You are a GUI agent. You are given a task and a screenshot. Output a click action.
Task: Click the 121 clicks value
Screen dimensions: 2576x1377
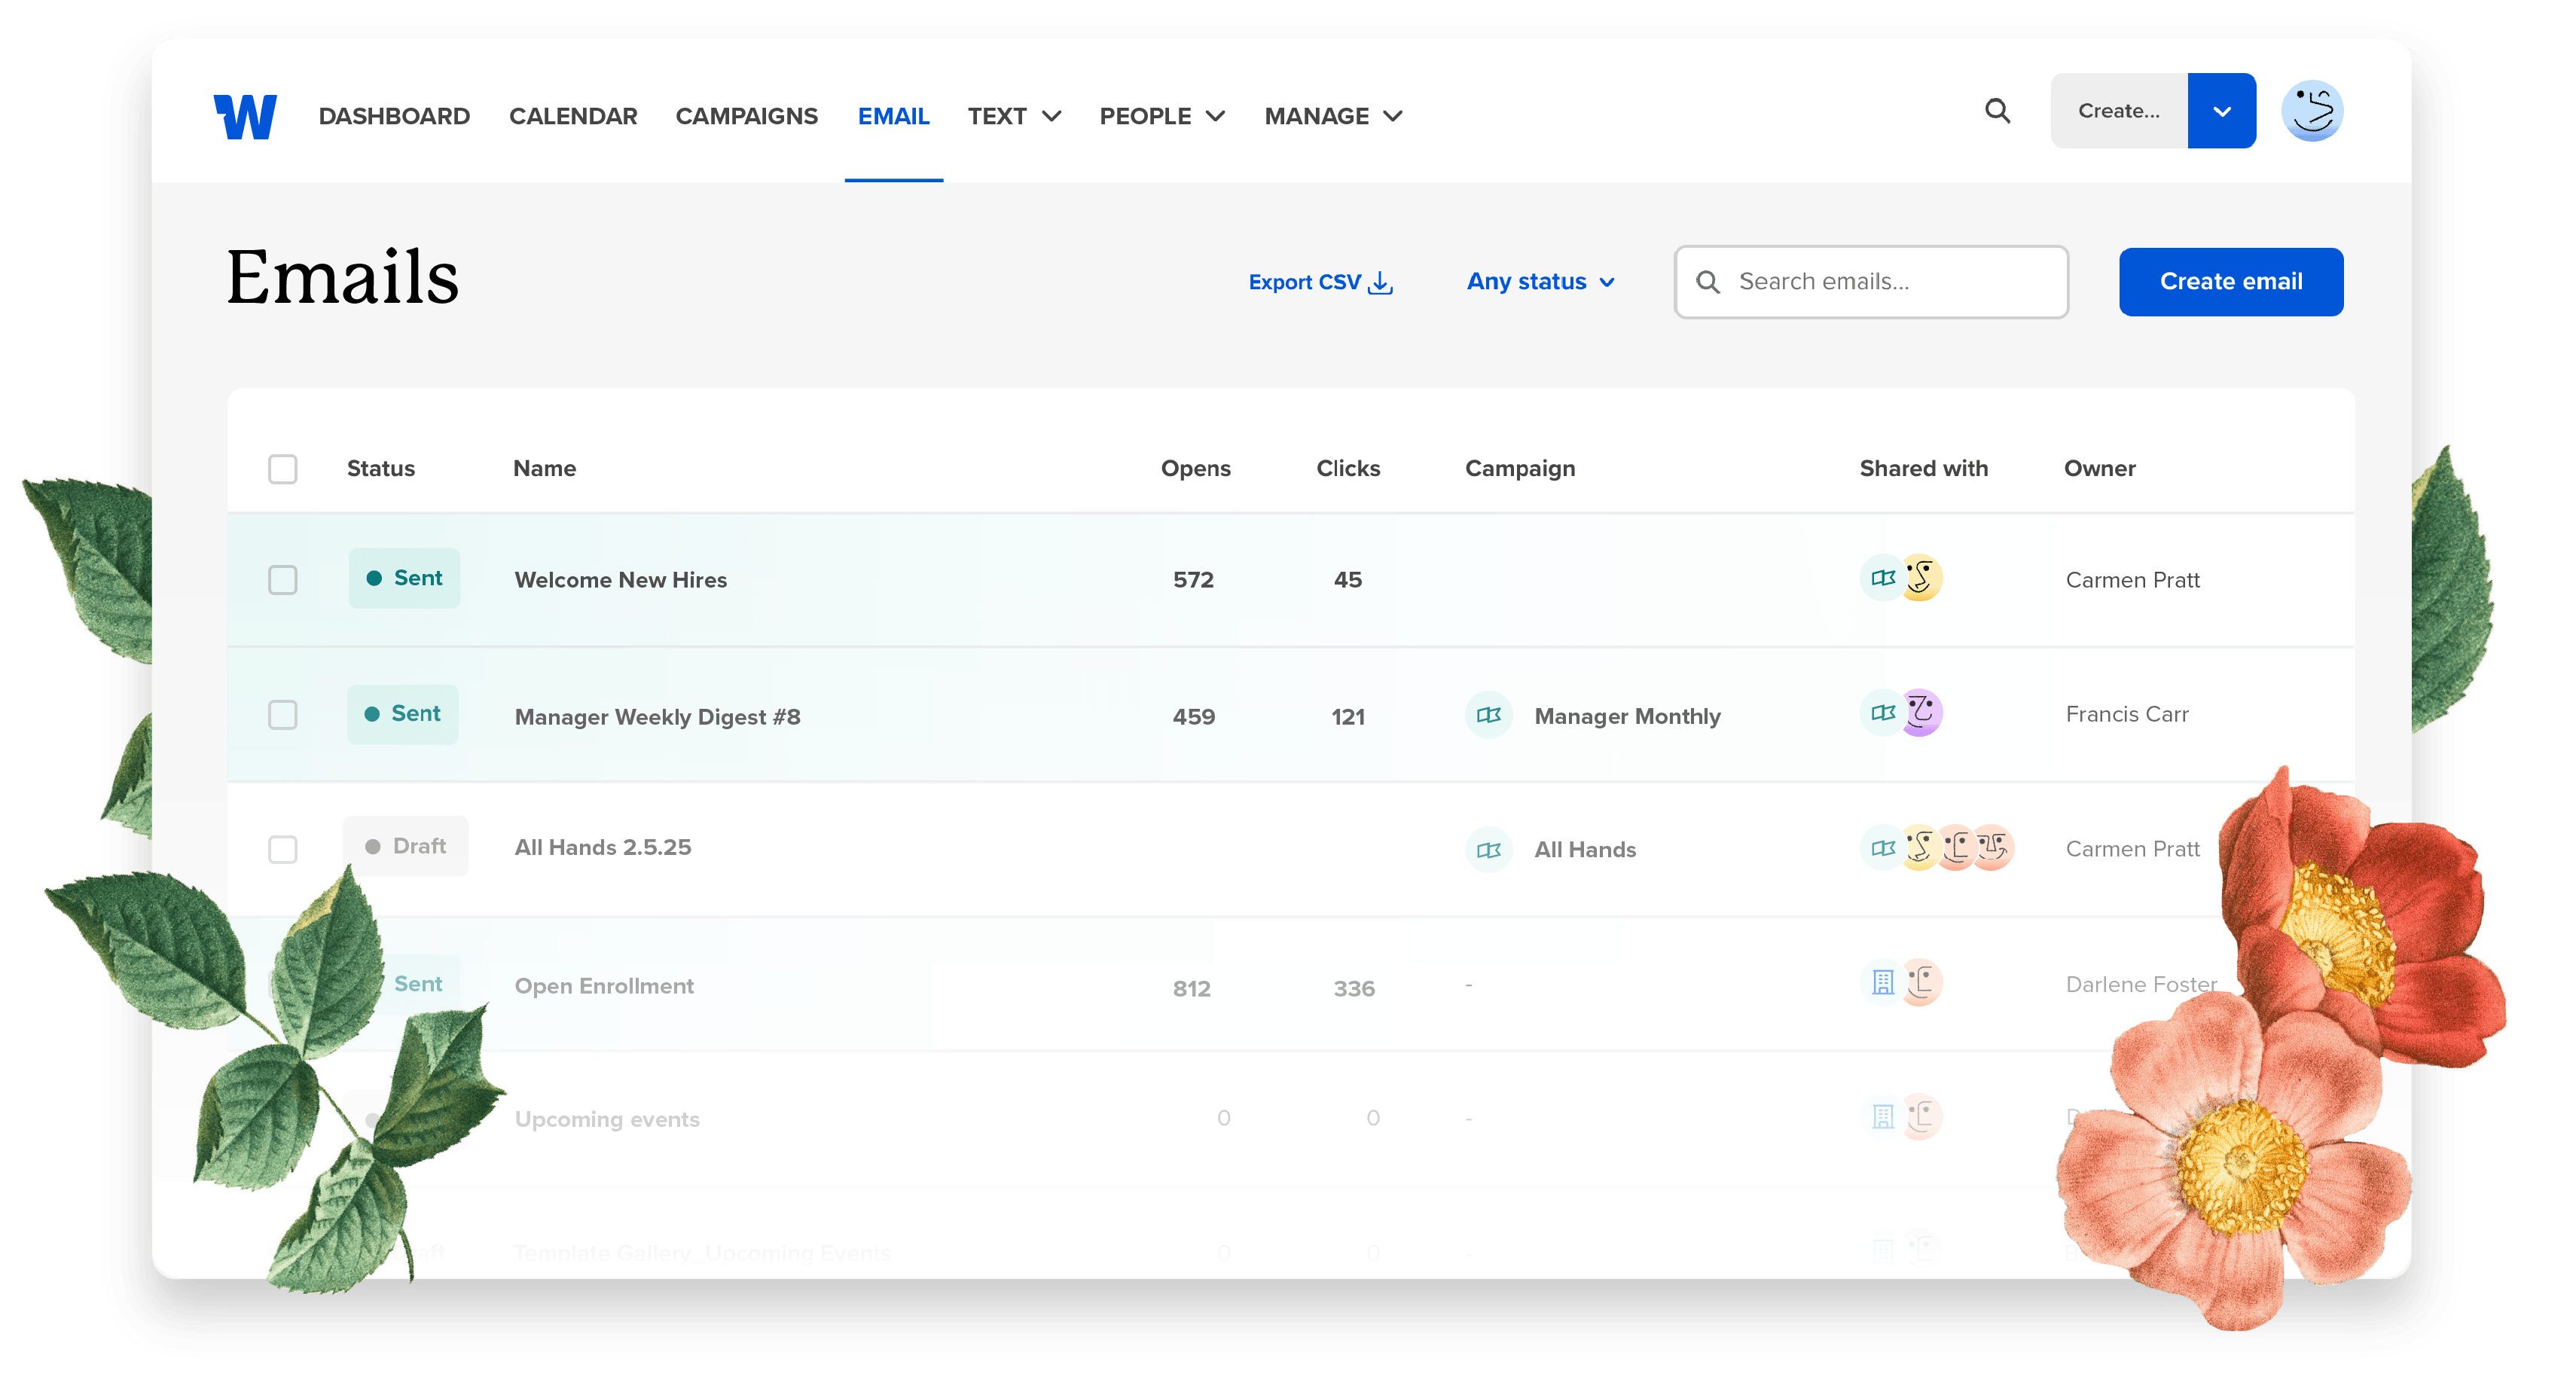[1348, 717]
